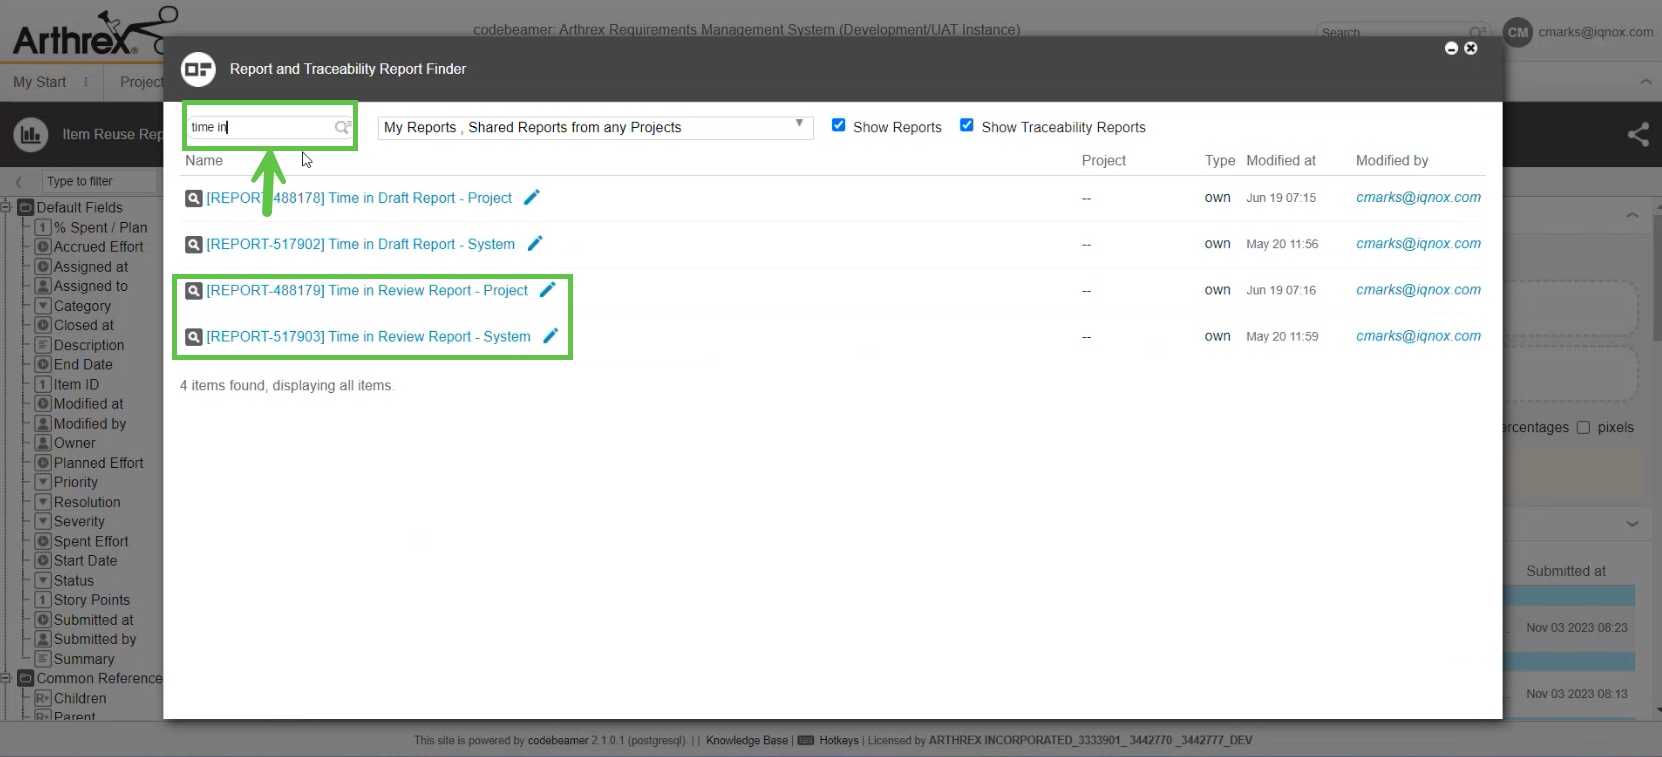
Task: Open Time in Review Report - Project link
Action: [x=366, y=290]
